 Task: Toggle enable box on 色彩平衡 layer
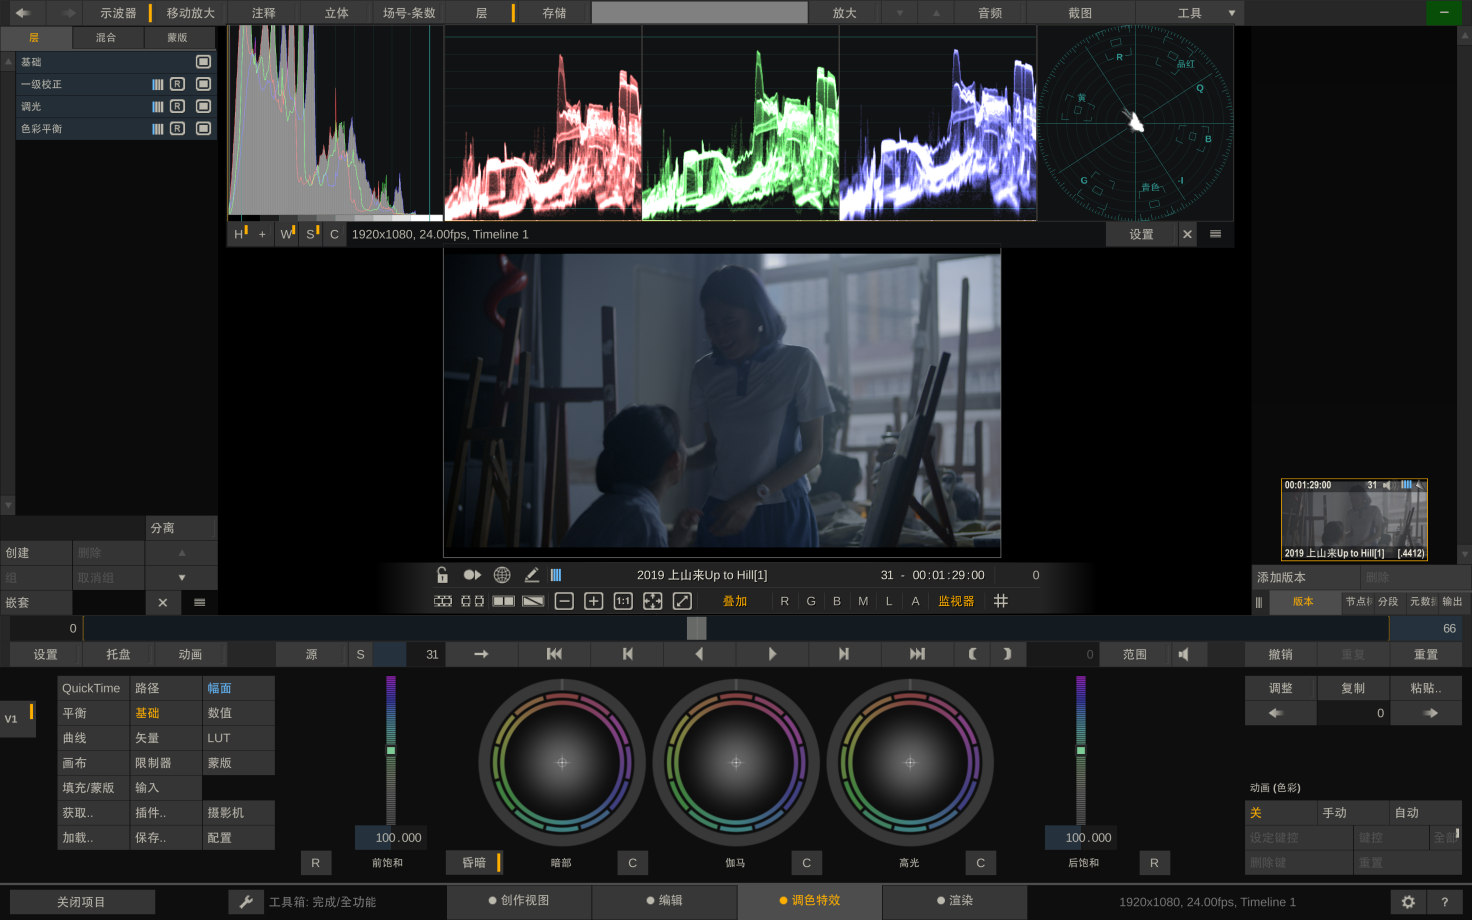(x=203, y=128)
